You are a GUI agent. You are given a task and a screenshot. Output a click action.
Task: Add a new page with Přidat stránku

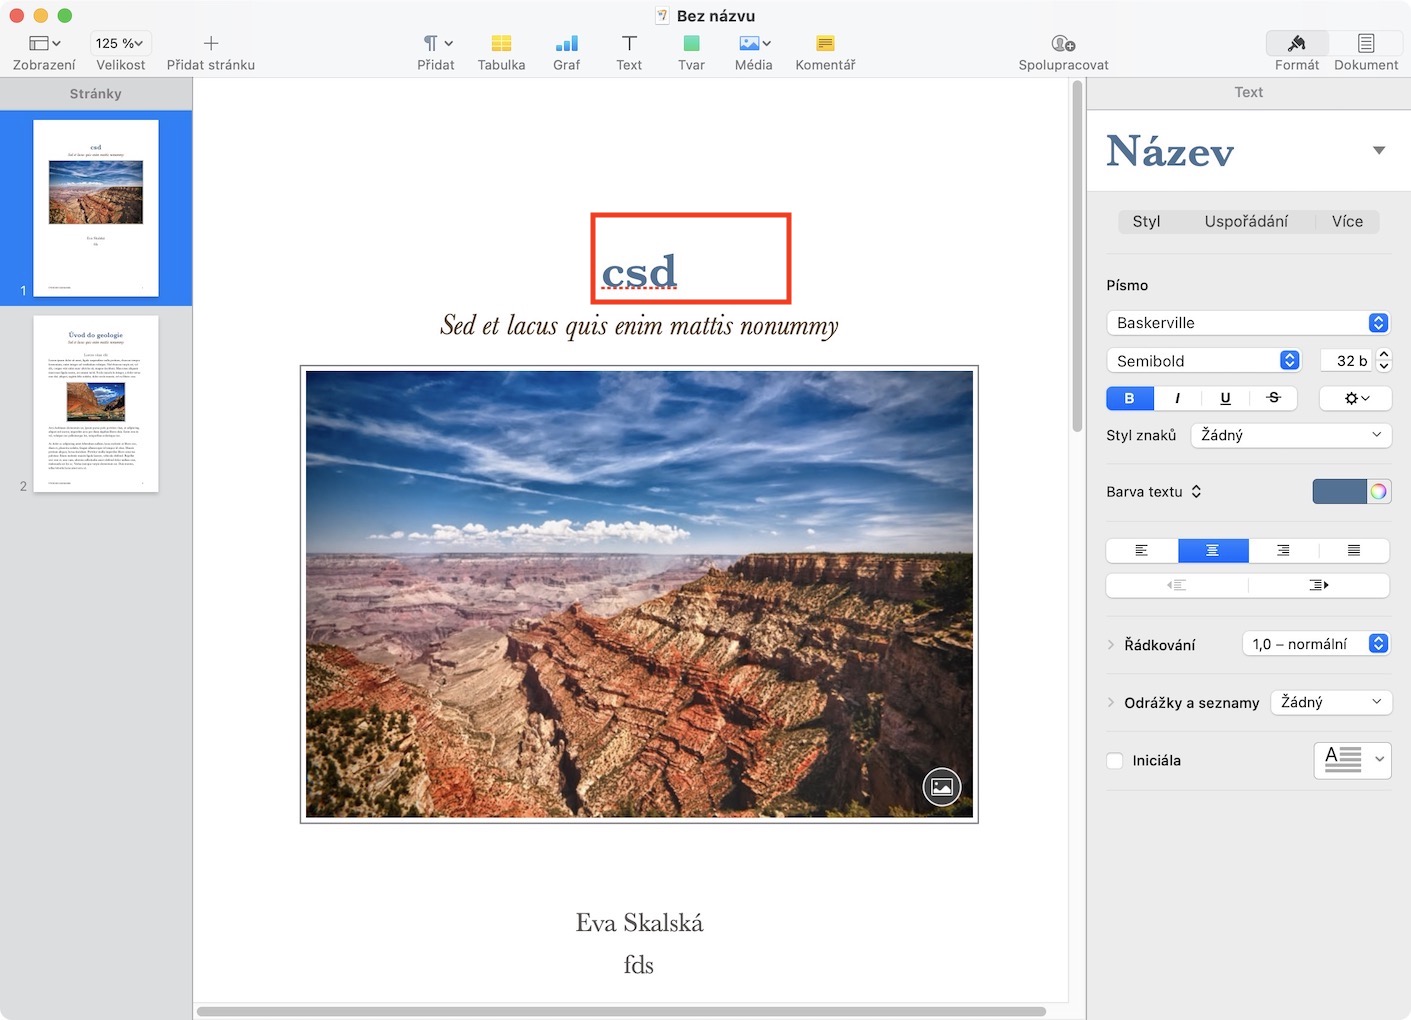[x=211, y=43]
